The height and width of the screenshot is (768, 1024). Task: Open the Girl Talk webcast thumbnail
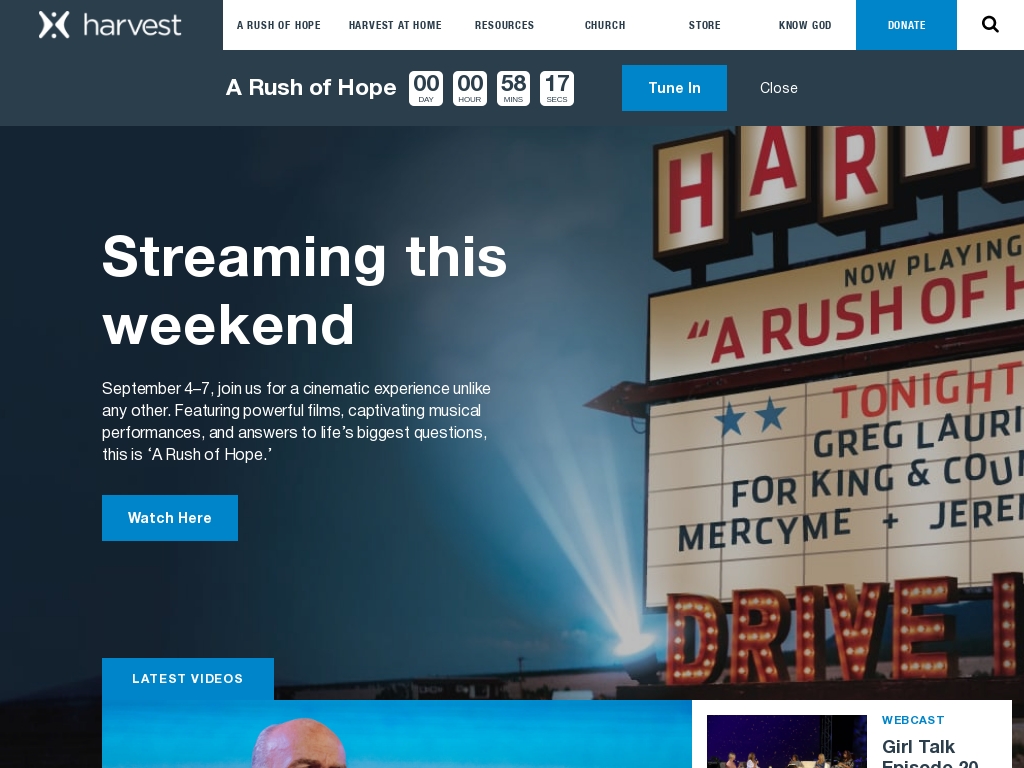[786, 742]
